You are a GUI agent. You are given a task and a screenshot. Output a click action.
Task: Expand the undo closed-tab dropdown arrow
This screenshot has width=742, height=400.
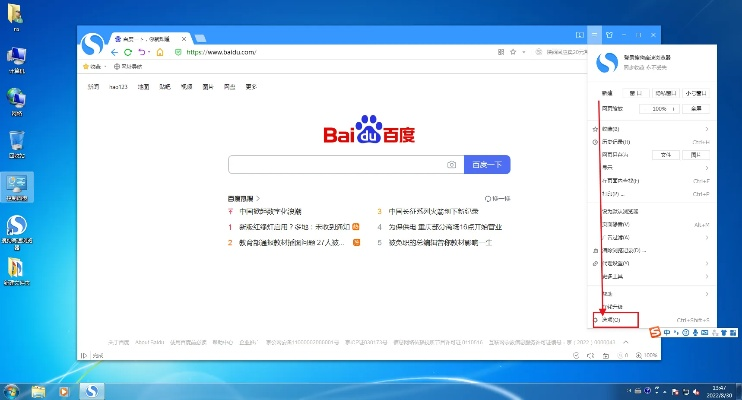[150, 52]
